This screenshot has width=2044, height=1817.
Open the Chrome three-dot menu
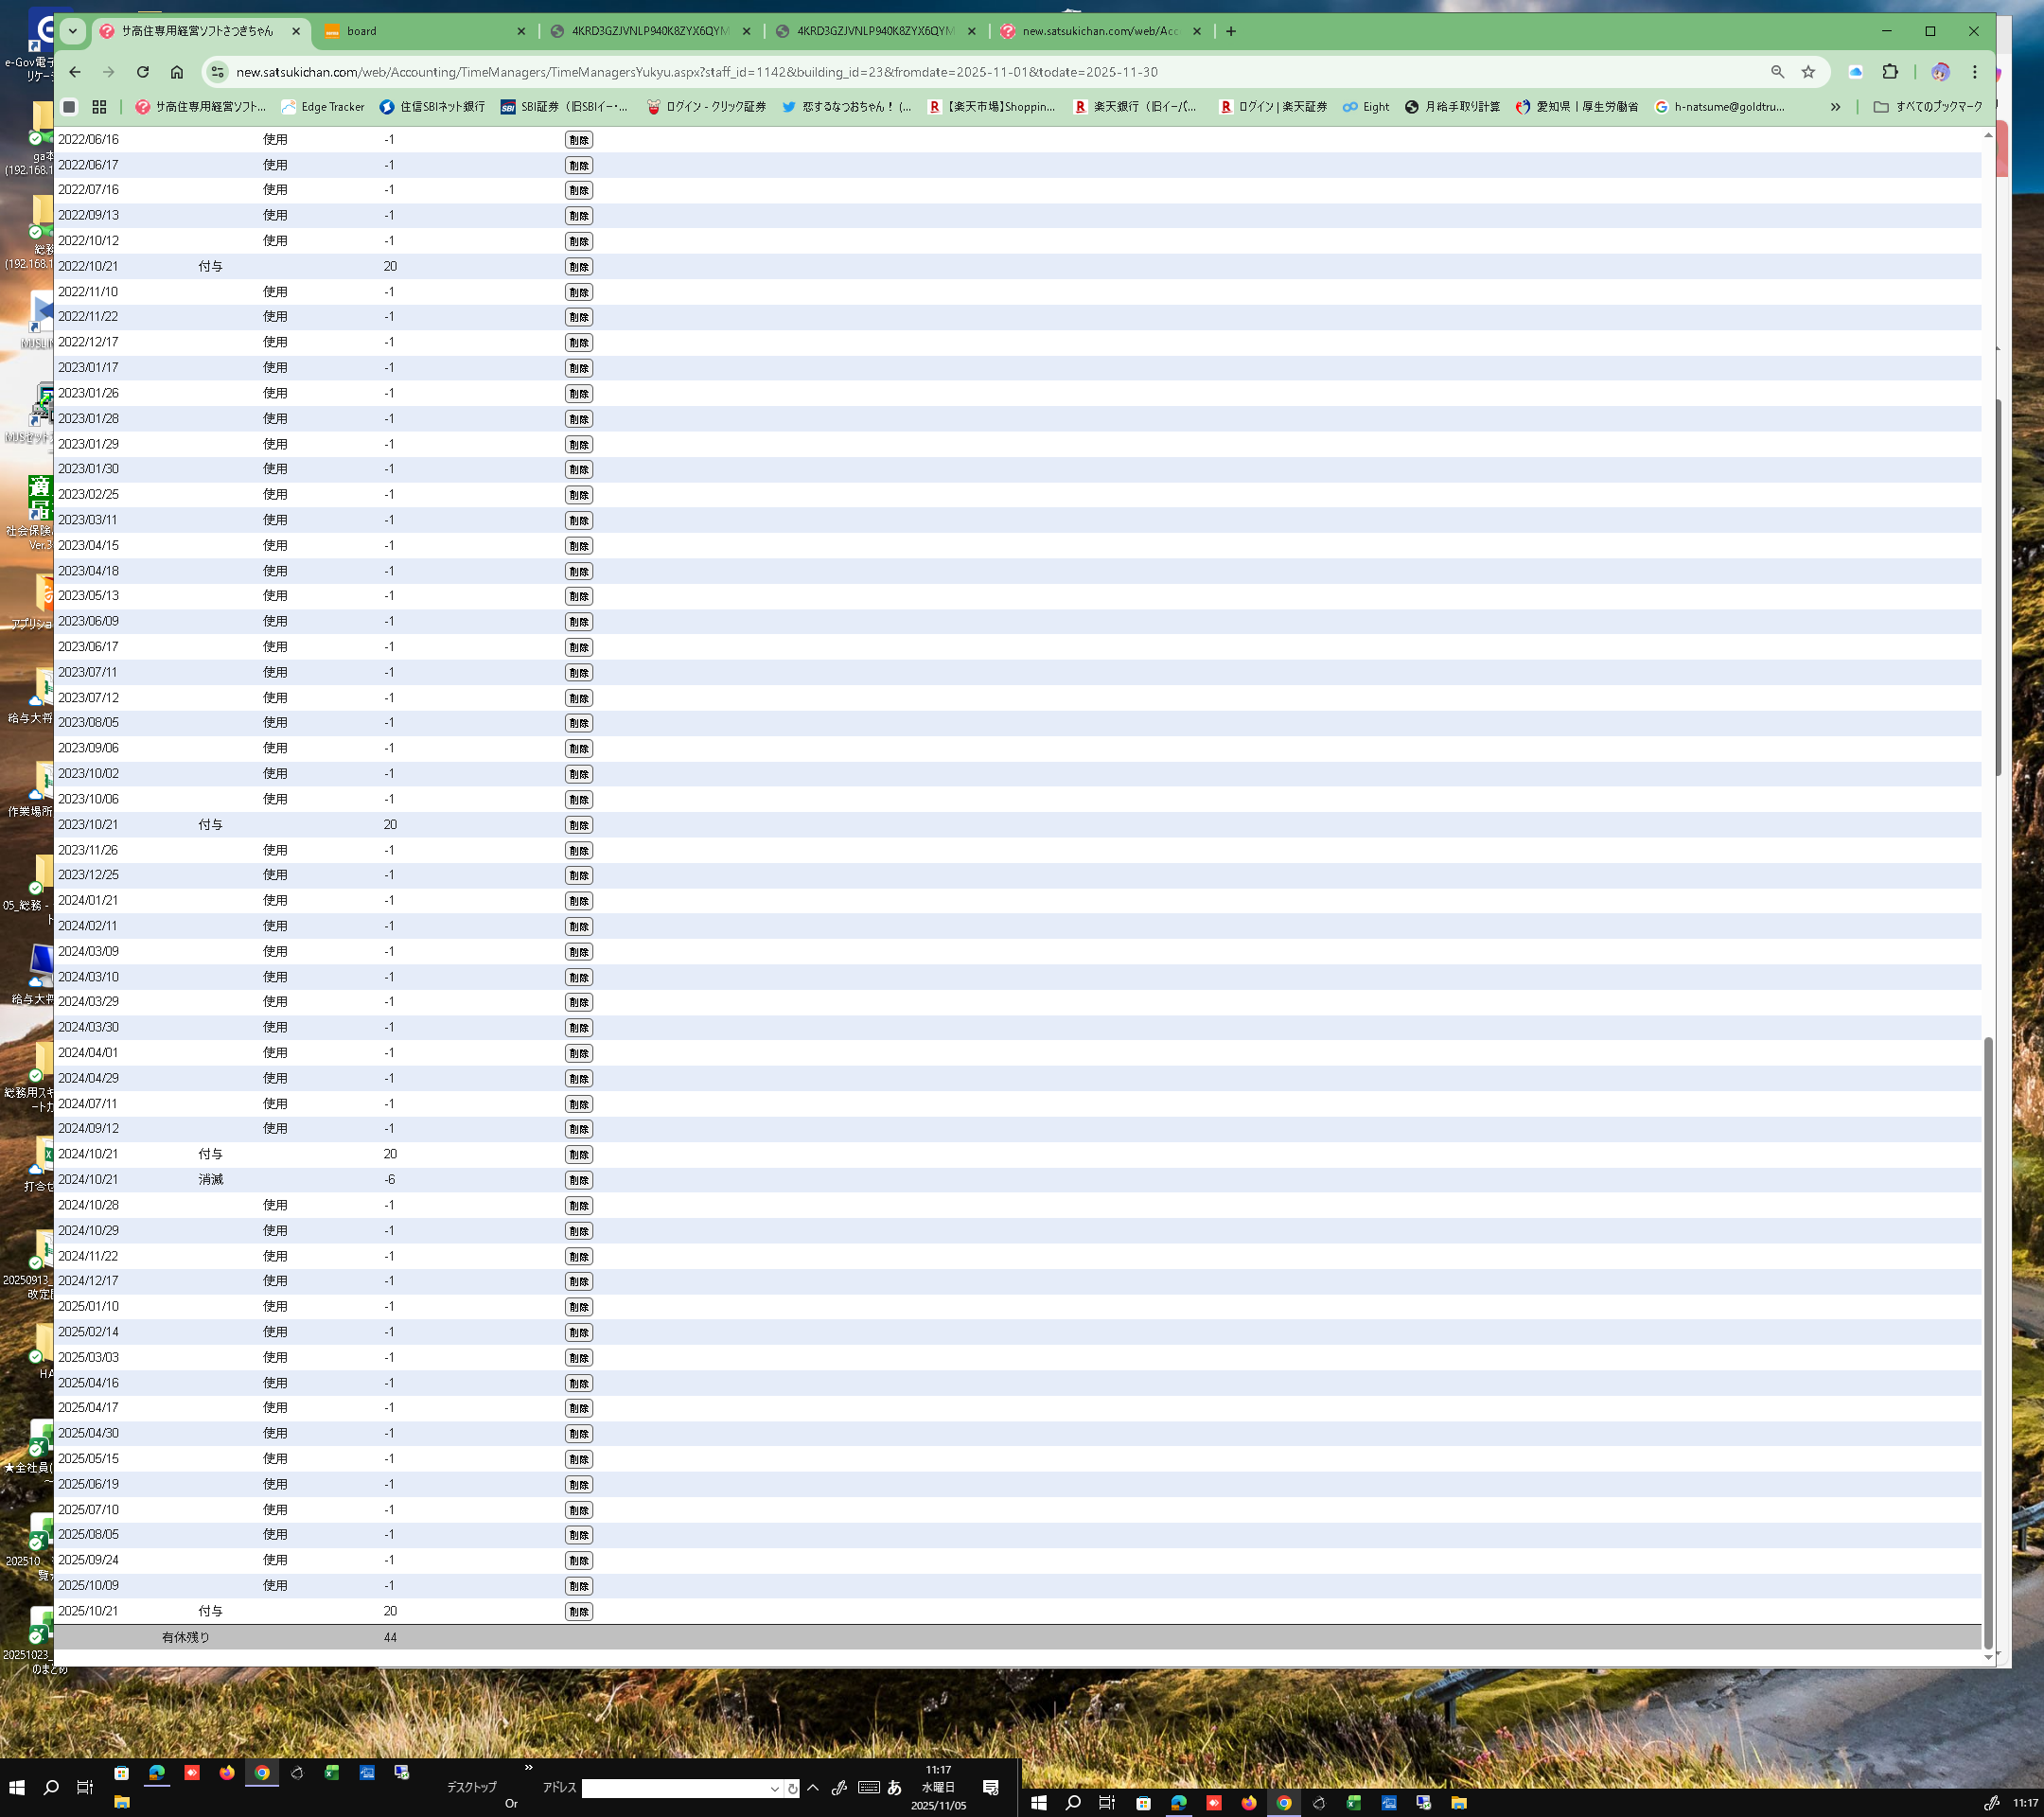pos(1974,72)
